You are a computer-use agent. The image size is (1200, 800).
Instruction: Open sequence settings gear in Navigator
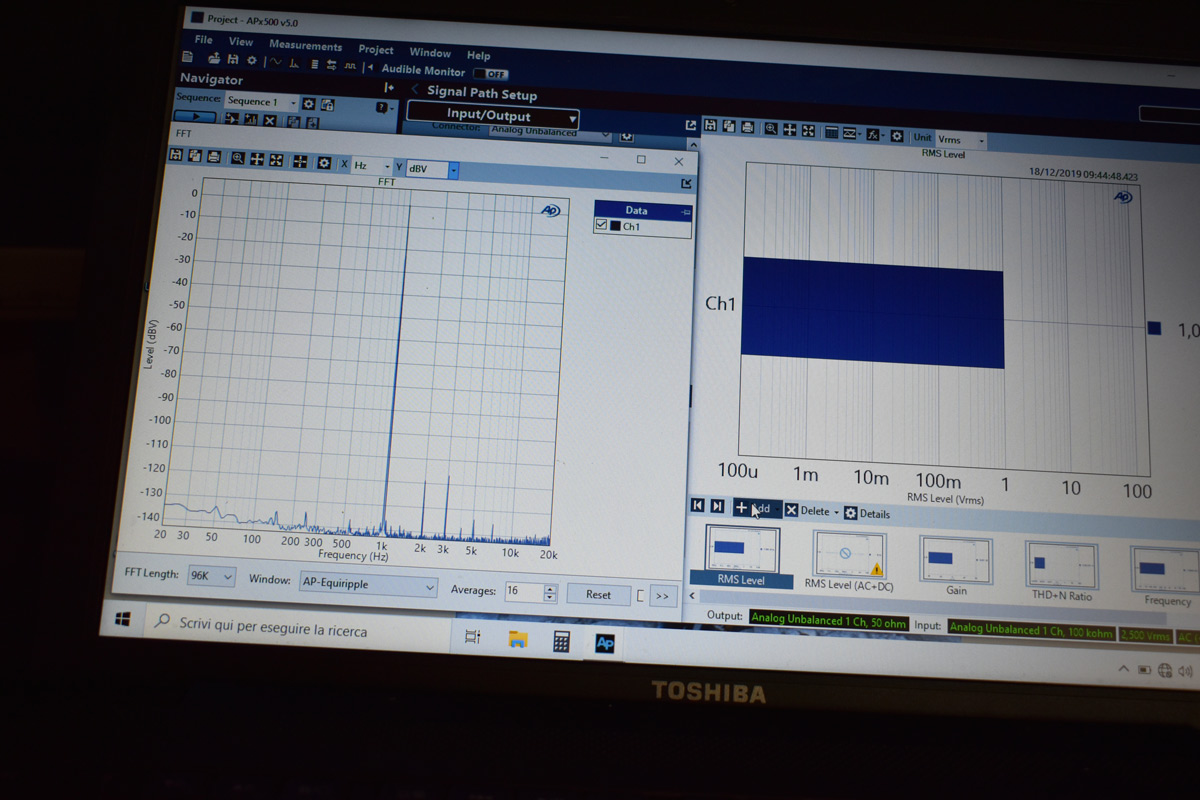[308, 104]
